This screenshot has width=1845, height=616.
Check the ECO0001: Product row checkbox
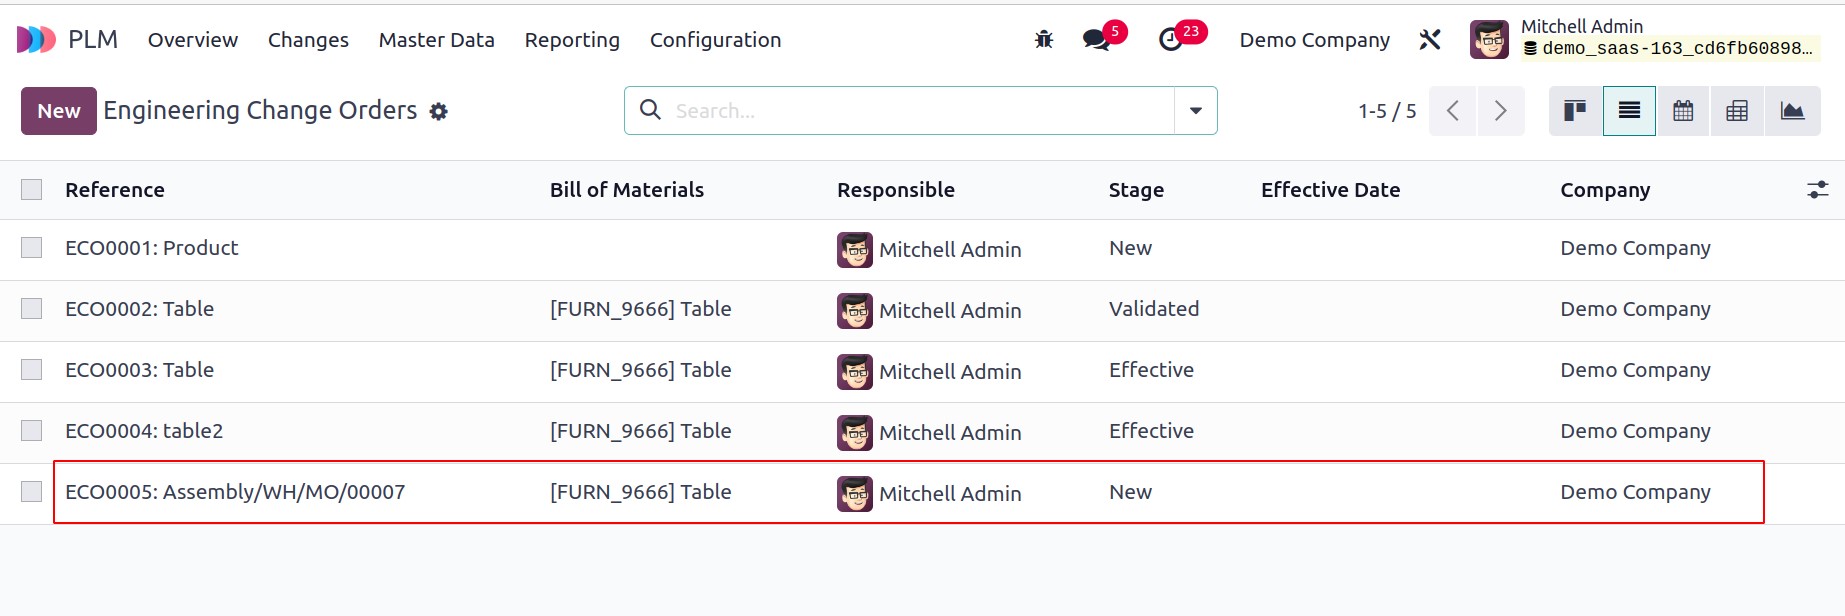tap(32, 248)
